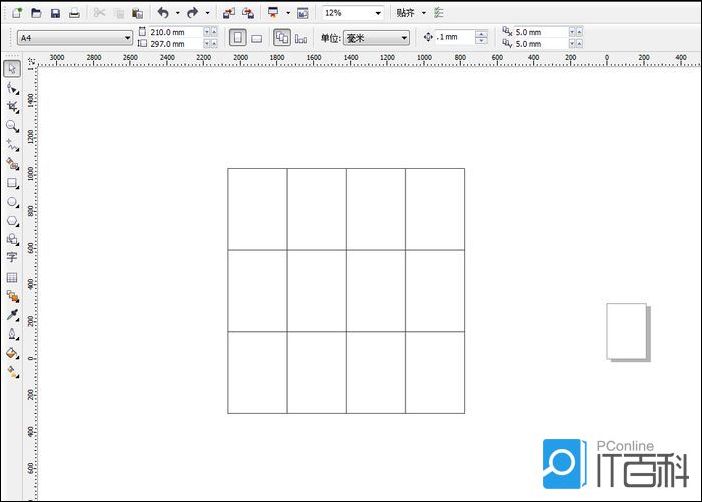Select the Pick tool in the toolbox

pyautogui.click(x=12, y=69)
